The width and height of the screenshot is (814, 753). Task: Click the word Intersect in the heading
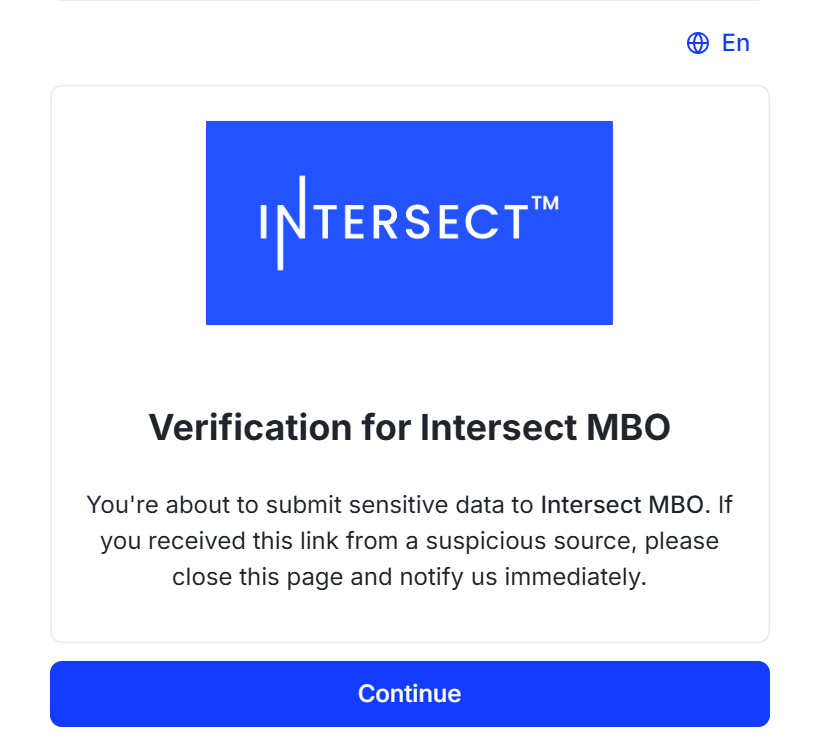tap(495, 427)
